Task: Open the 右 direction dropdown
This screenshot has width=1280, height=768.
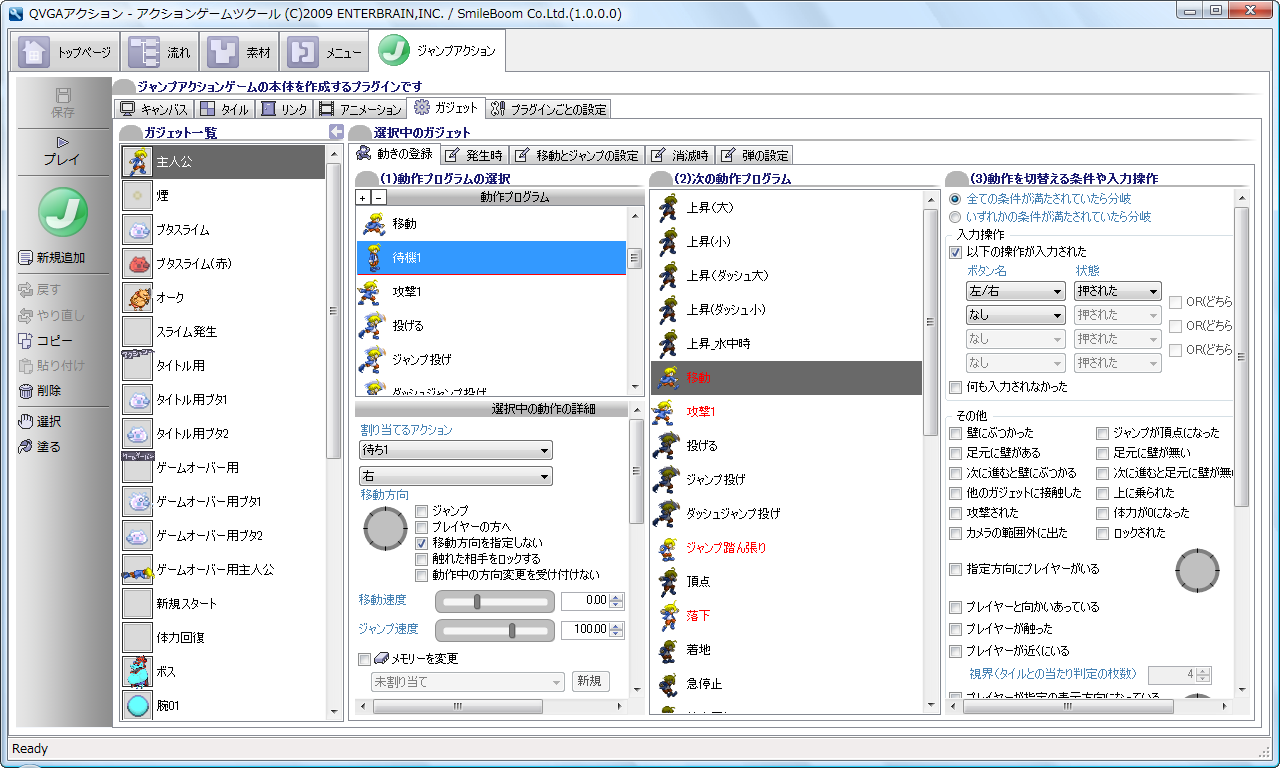Action: (456, 476)
